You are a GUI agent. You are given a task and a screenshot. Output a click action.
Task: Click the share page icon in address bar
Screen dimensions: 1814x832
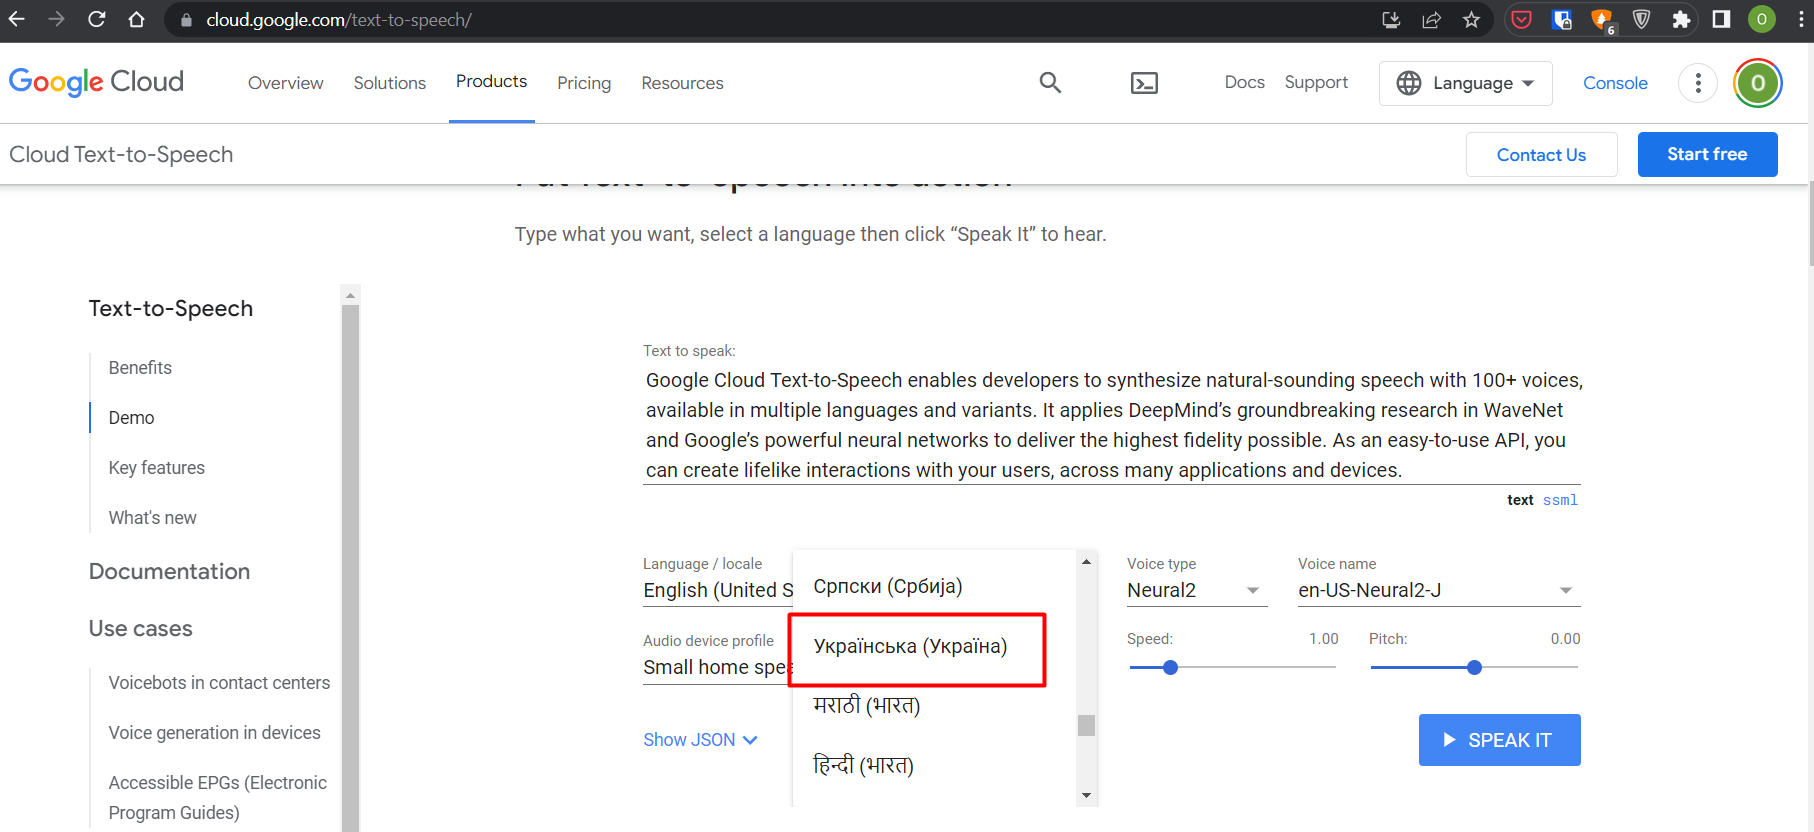(x=1431, y=20)
